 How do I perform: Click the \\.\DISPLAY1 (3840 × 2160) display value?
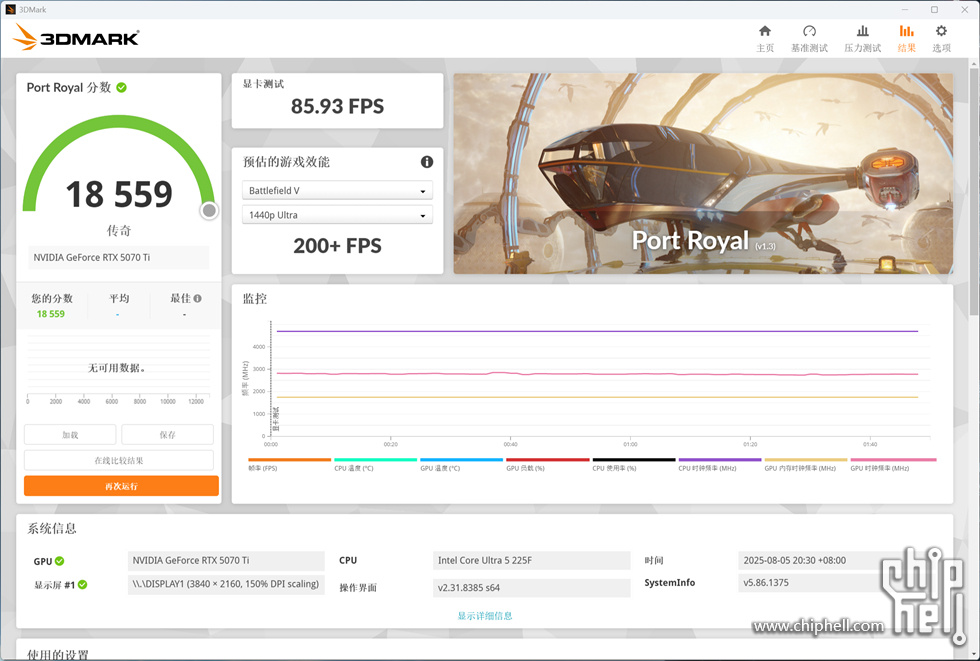pos(226,584)
